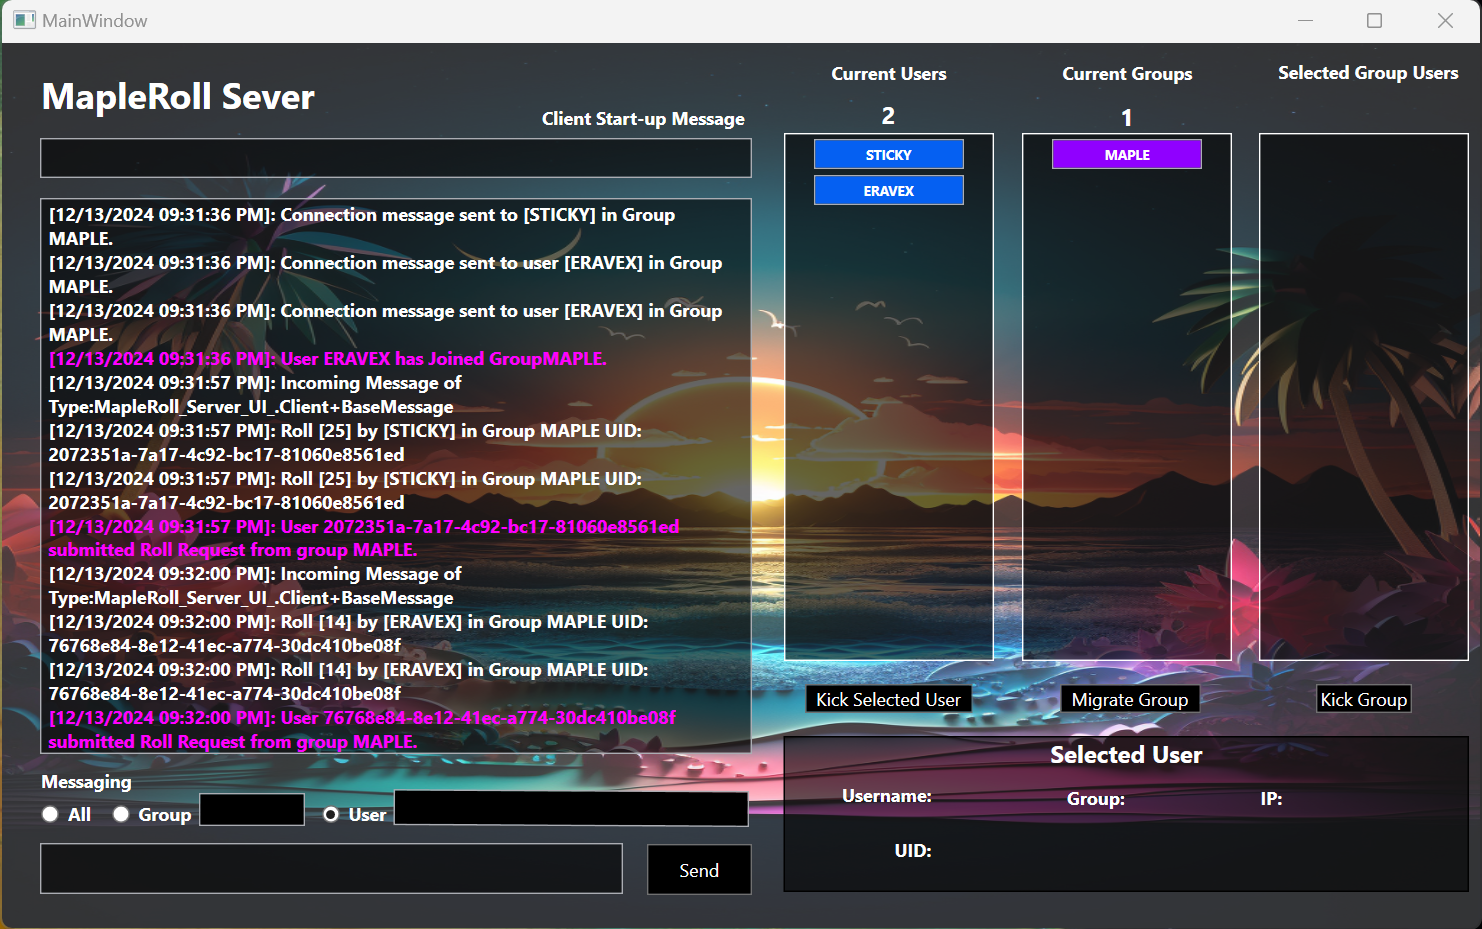Click the Kick Group button
The height and width of the screenshot is (929, 1482).
pos(1363,698)
